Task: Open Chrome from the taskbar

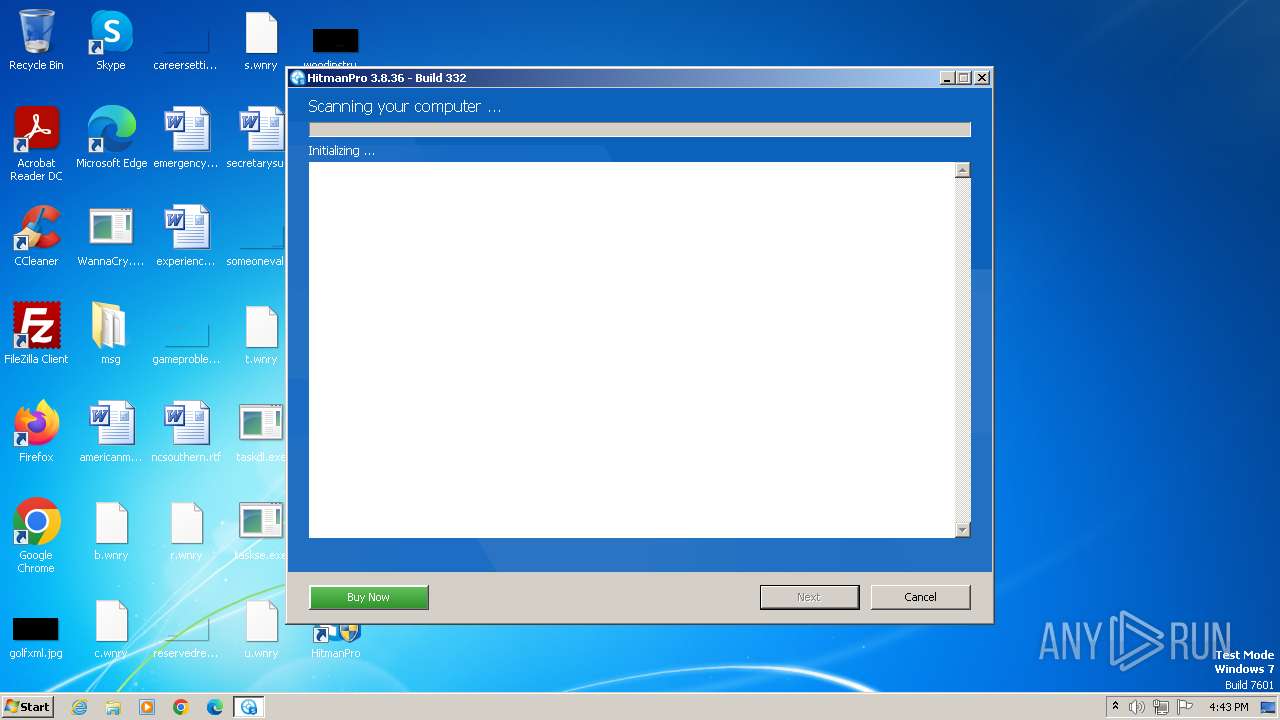Action: 181,707
